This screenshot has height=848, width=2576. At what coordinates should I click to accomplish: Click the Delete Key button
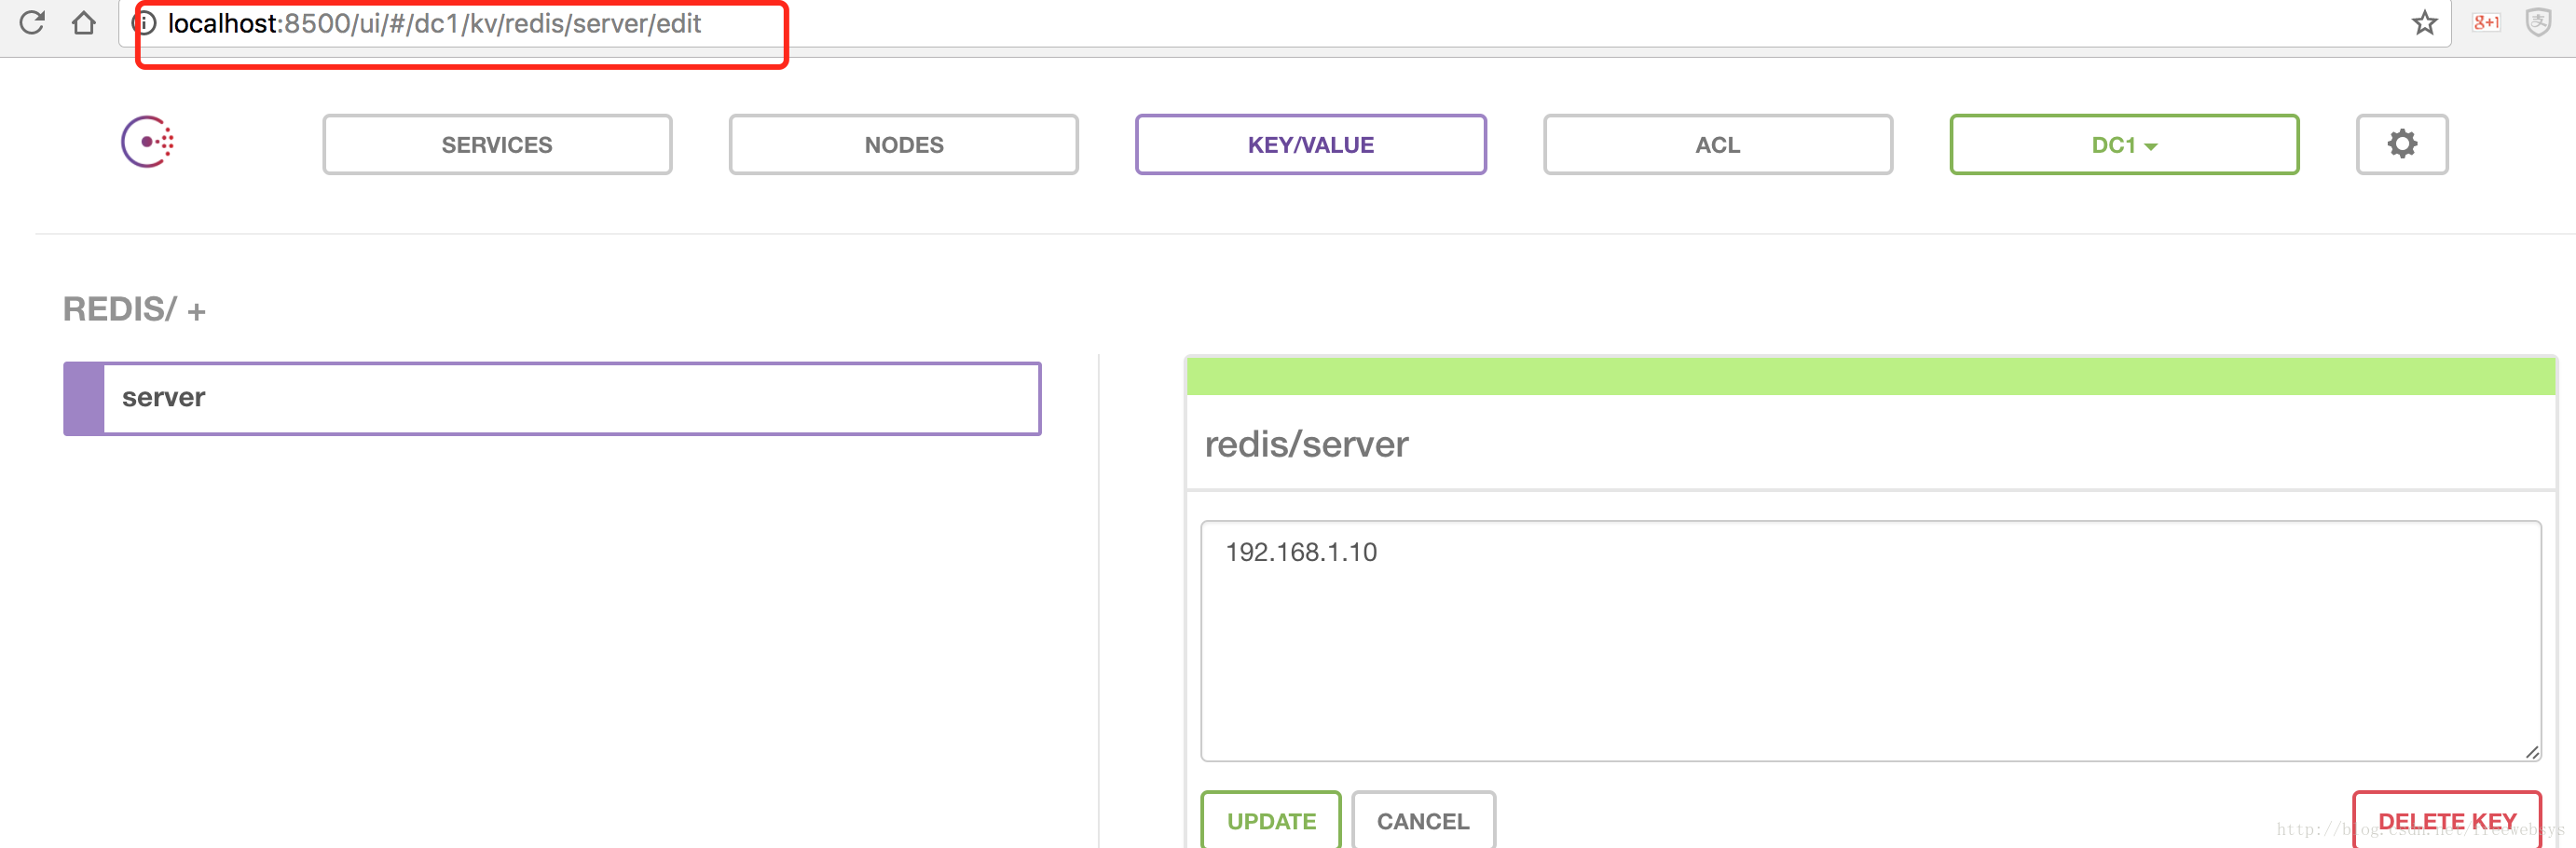[2446, 820]
